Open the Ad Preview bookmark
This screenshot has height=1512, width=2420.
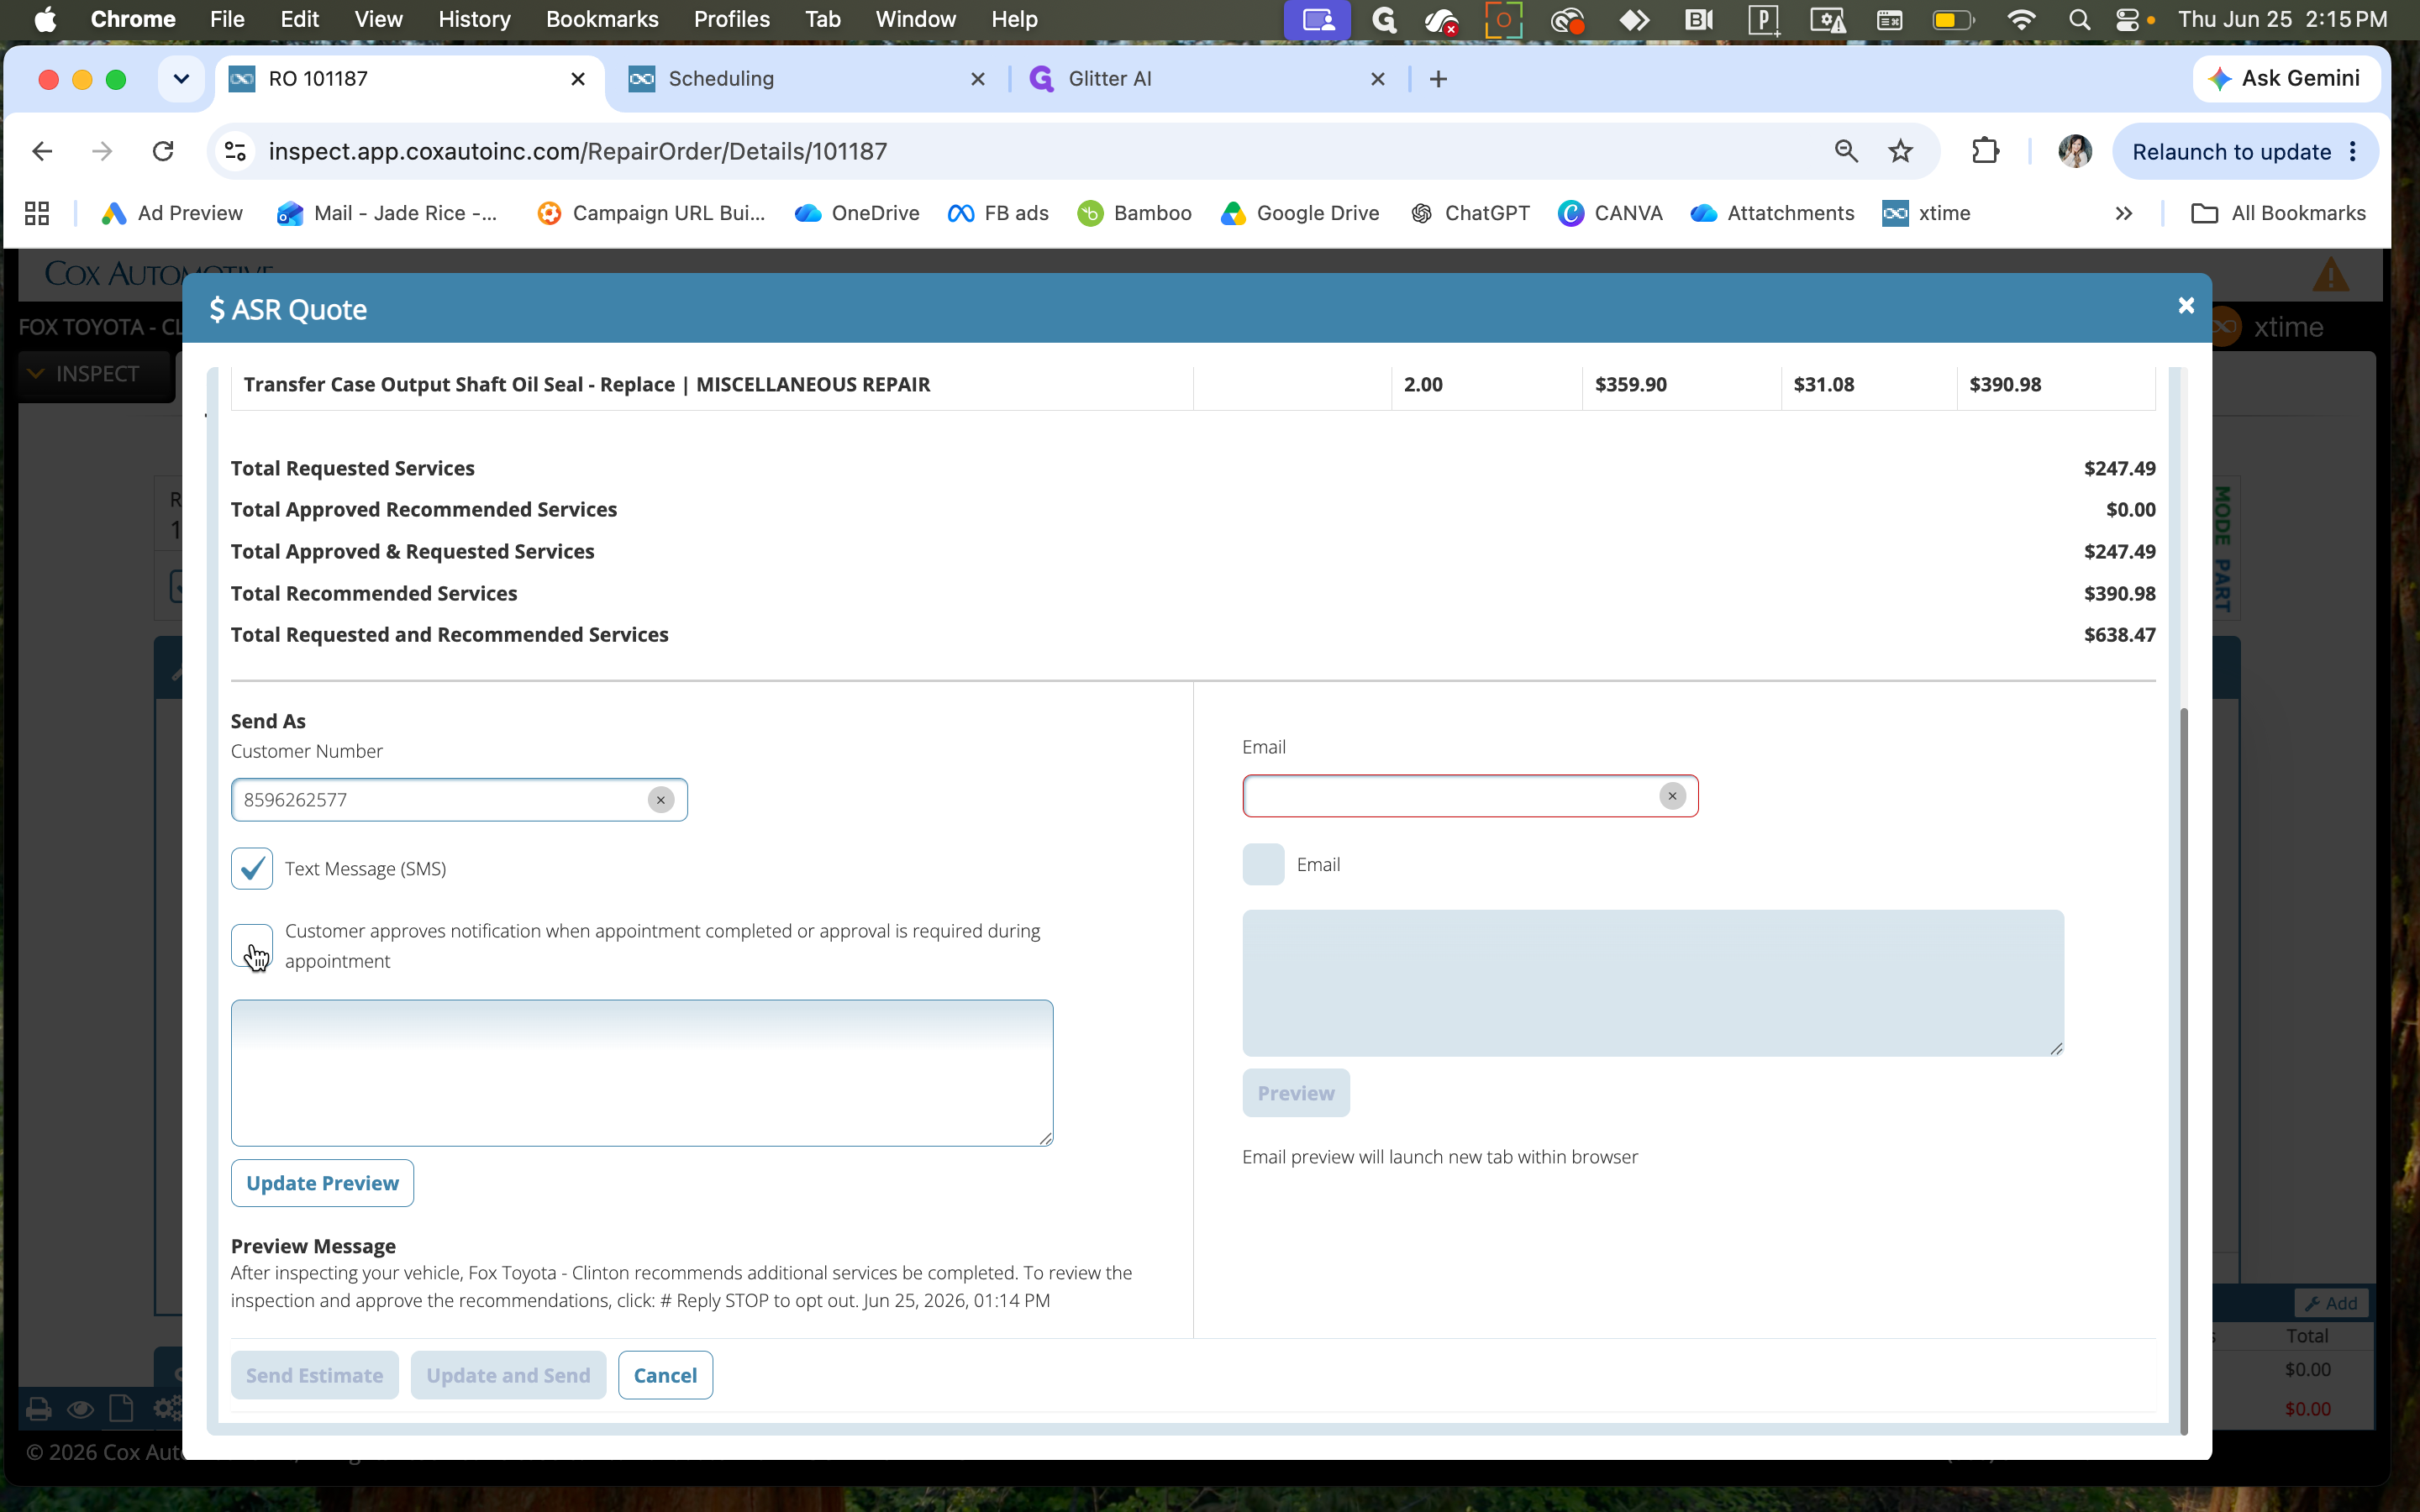pyautogui.click(x=172, y=213)
